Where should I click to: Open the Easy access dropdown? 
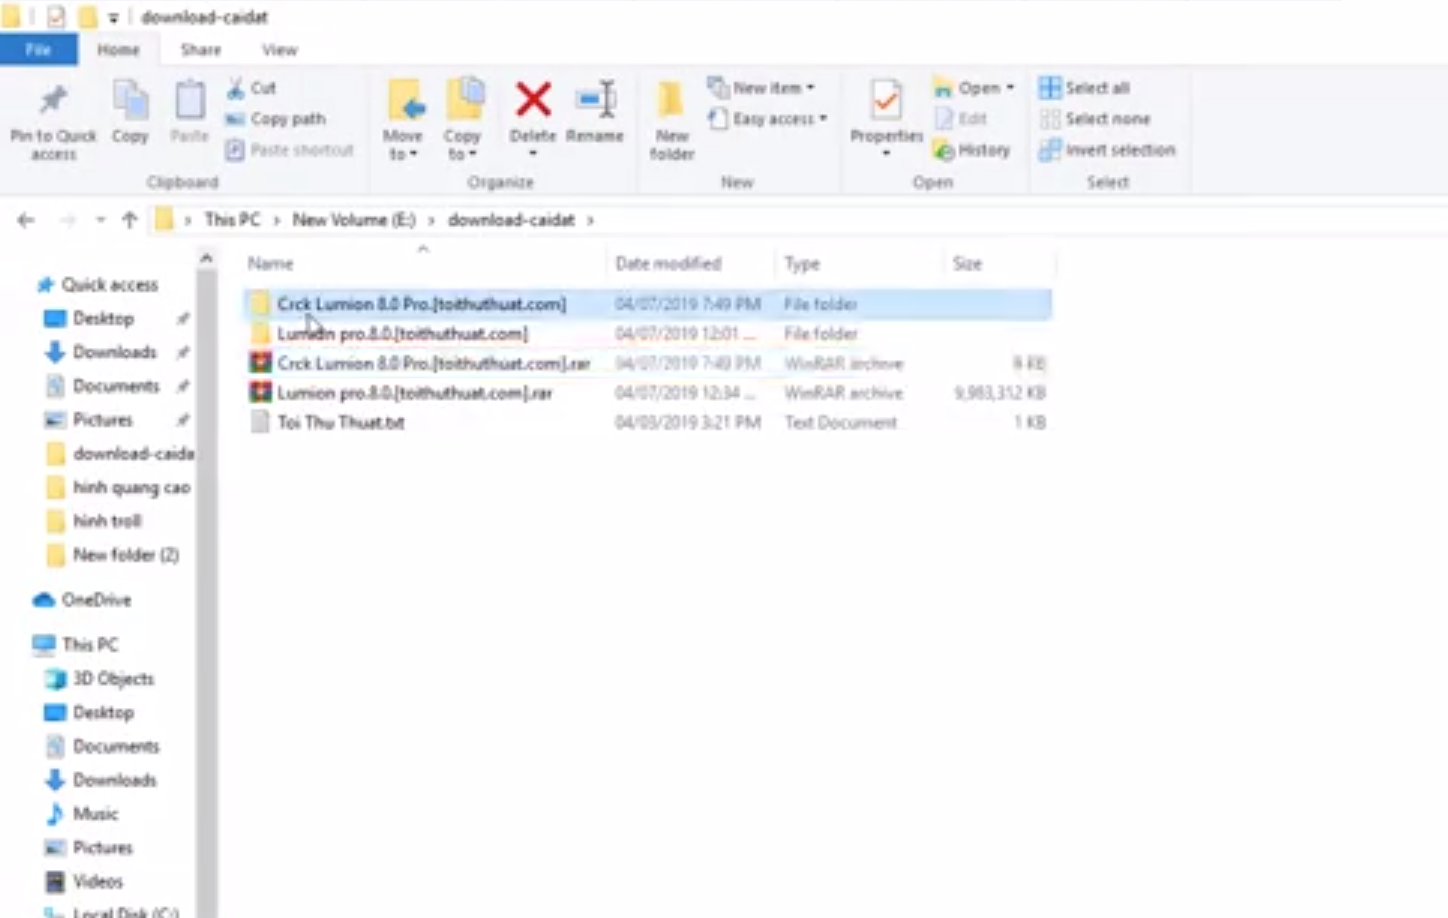[769, 119]
